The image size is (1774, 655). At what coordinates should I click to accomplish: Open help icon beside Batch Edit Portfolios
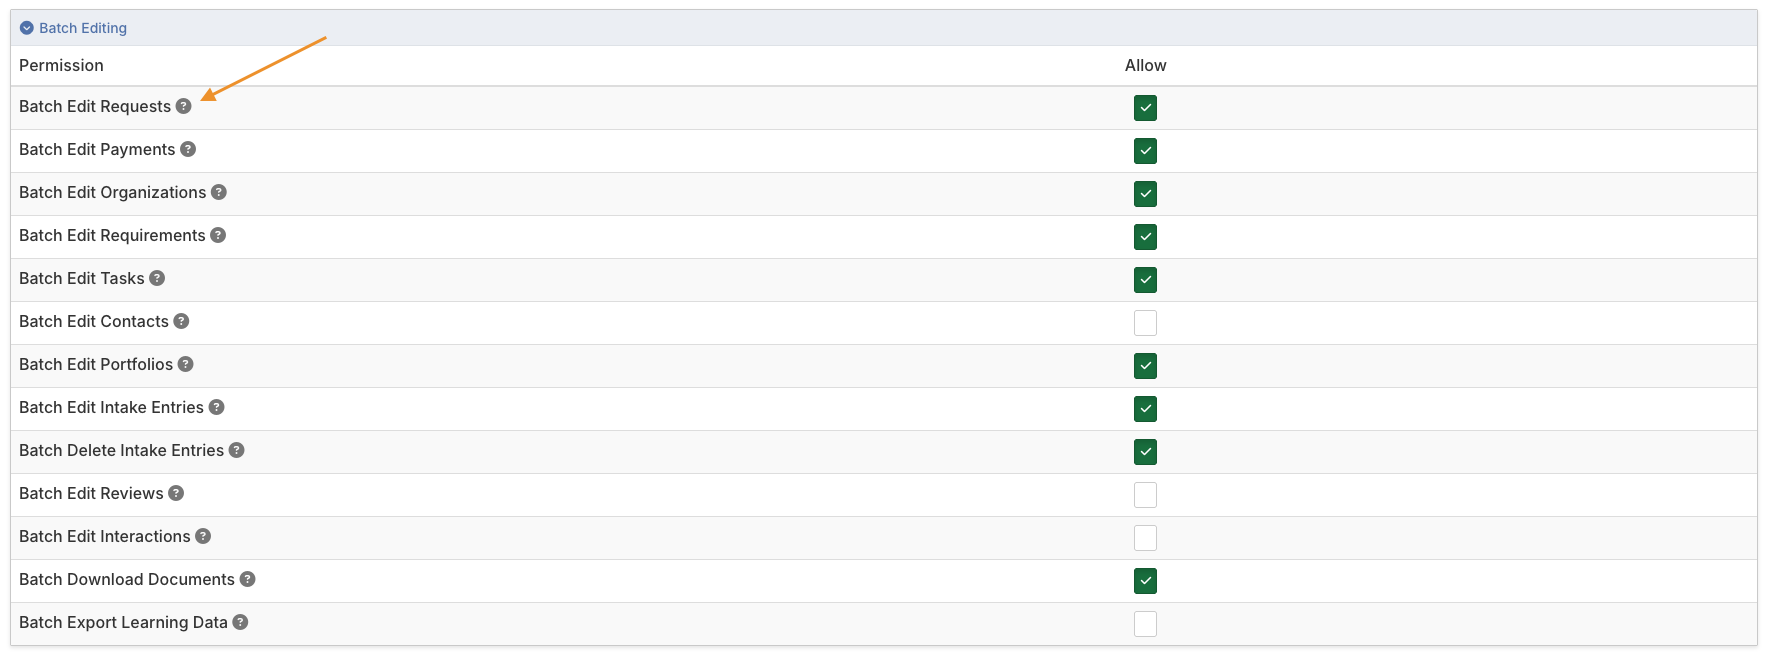[x=186, y=364]
